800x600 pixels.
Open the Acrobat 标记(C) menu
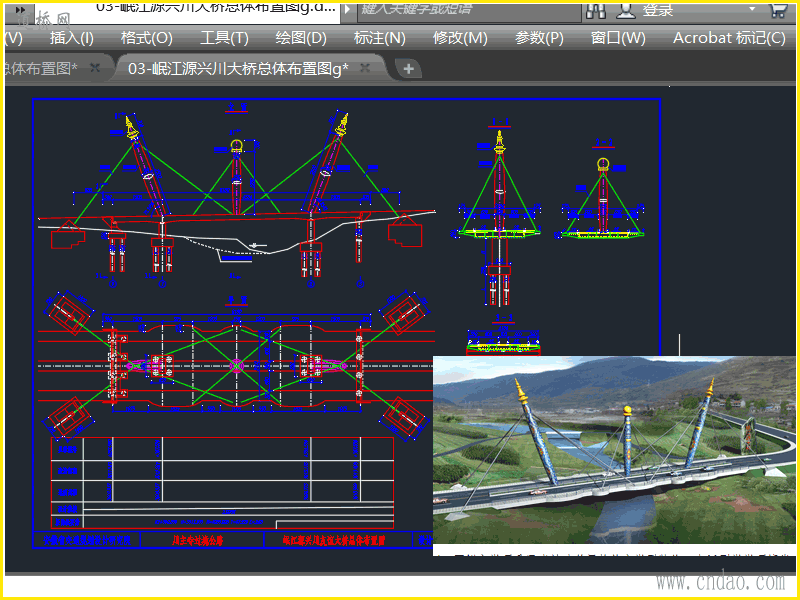729,38
